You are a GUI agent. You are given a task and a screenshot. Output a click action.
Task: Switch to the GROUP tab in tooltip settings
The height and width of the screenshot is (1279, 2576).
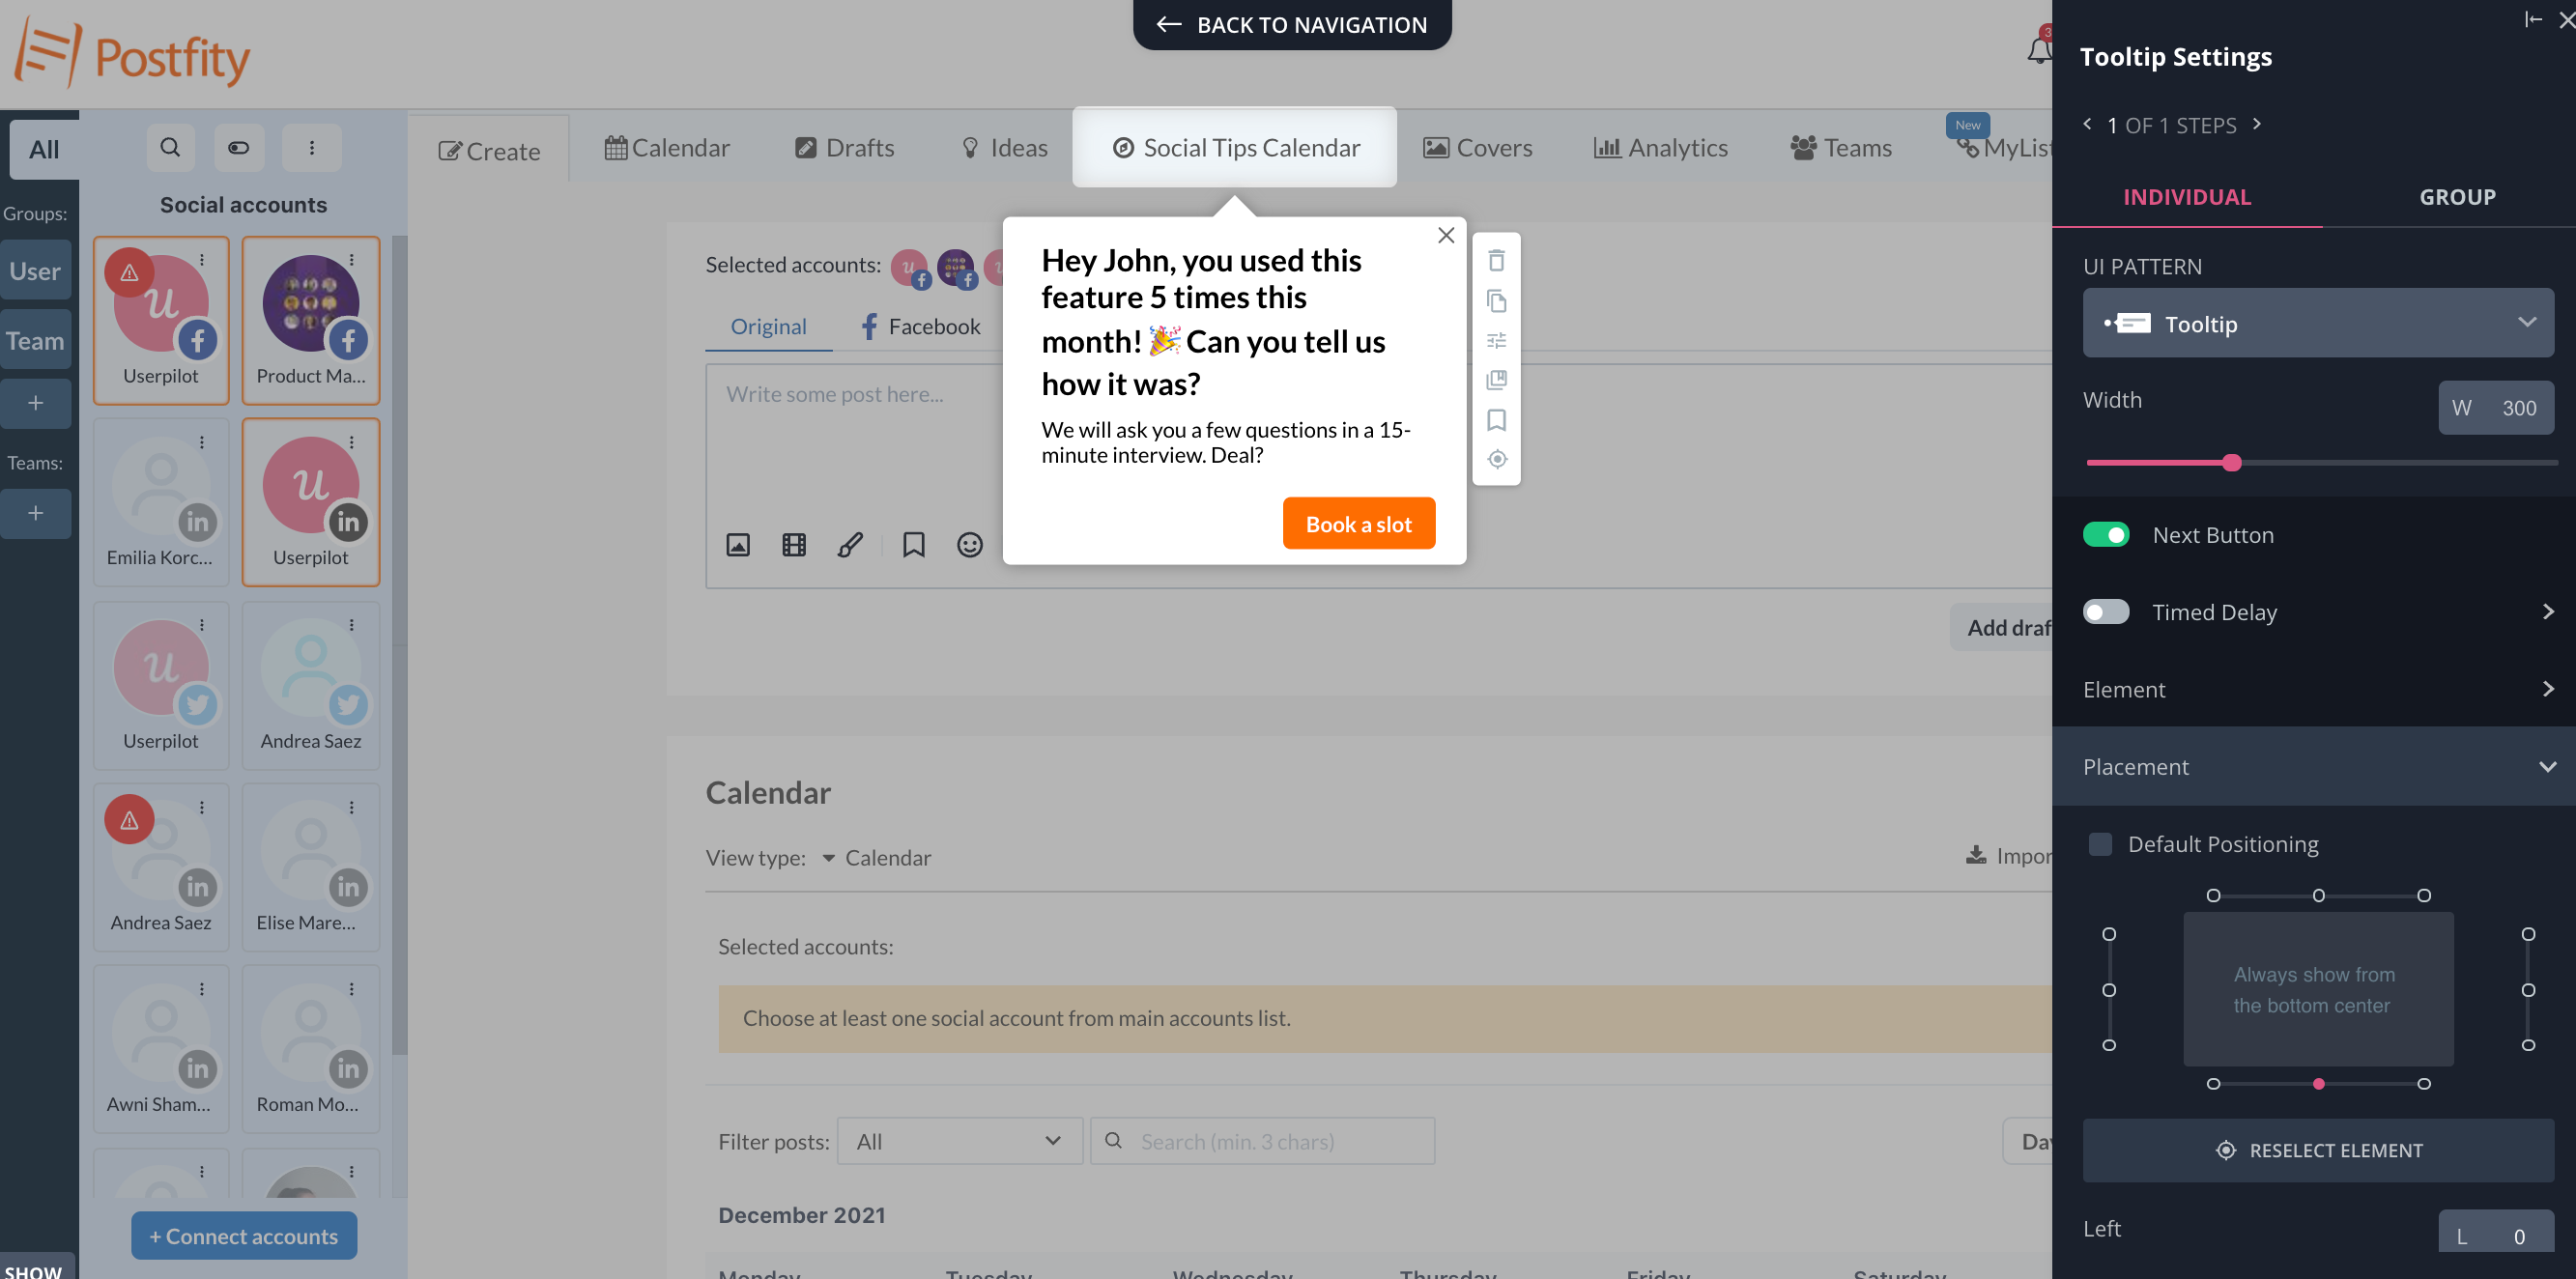click(2458, 195)
